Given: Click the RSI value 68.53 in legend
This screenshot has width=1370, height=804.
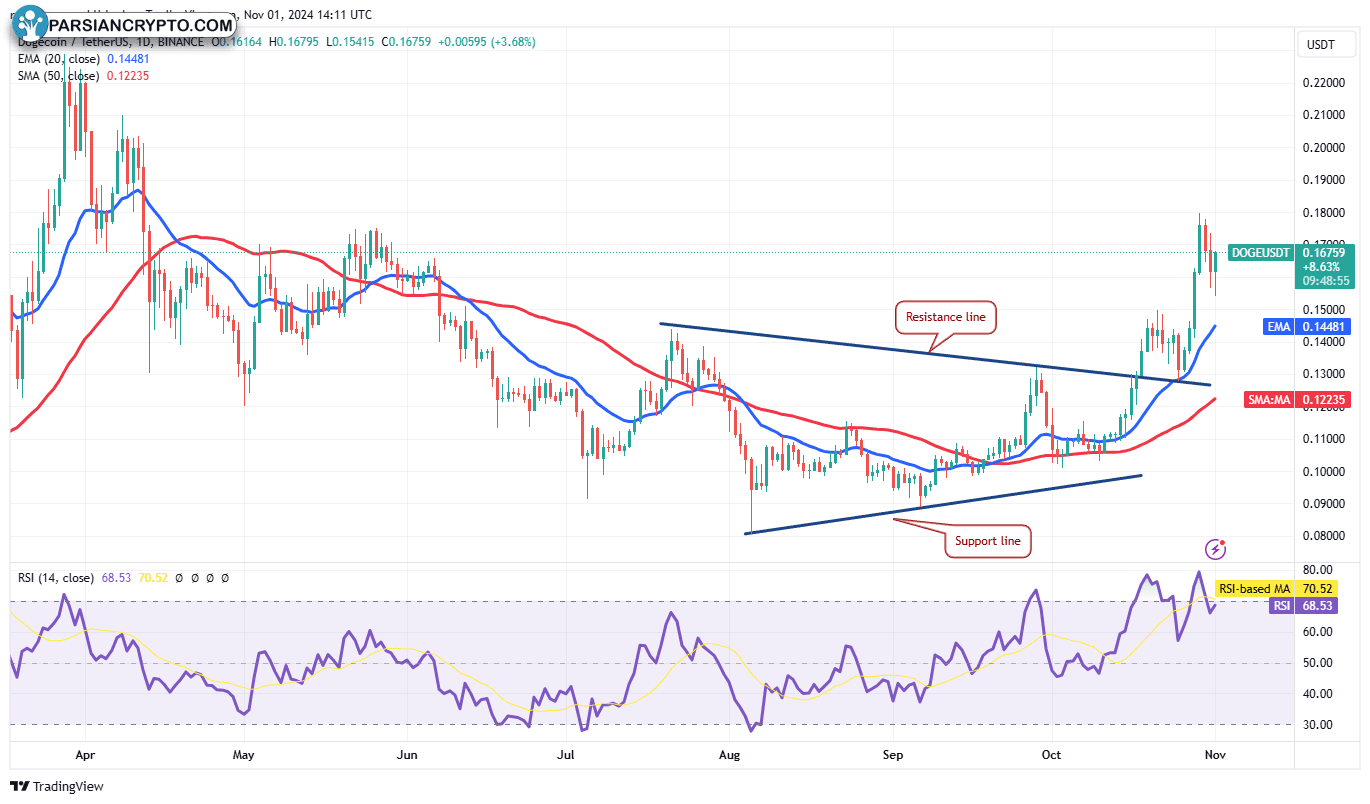Looking at the screenshot, I should [117, 578].
